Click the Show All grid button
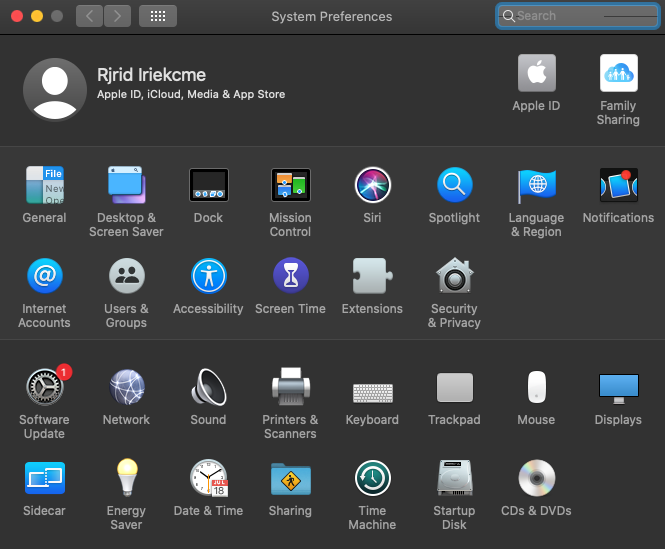Screen dimensions: 665x549 (158, 16)
